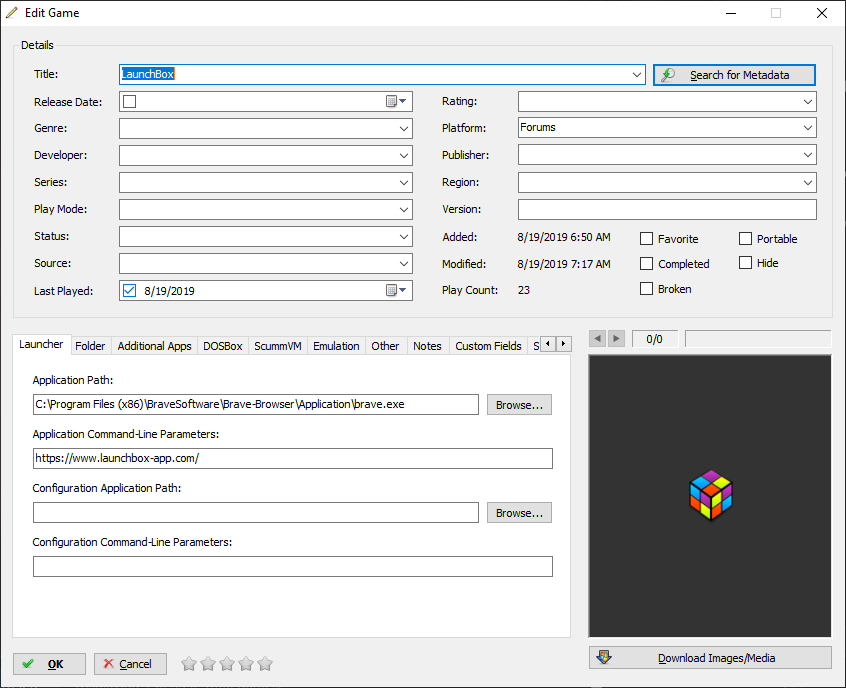
Task: Open the ScummVM tab
Action: [x=278, y=346]
